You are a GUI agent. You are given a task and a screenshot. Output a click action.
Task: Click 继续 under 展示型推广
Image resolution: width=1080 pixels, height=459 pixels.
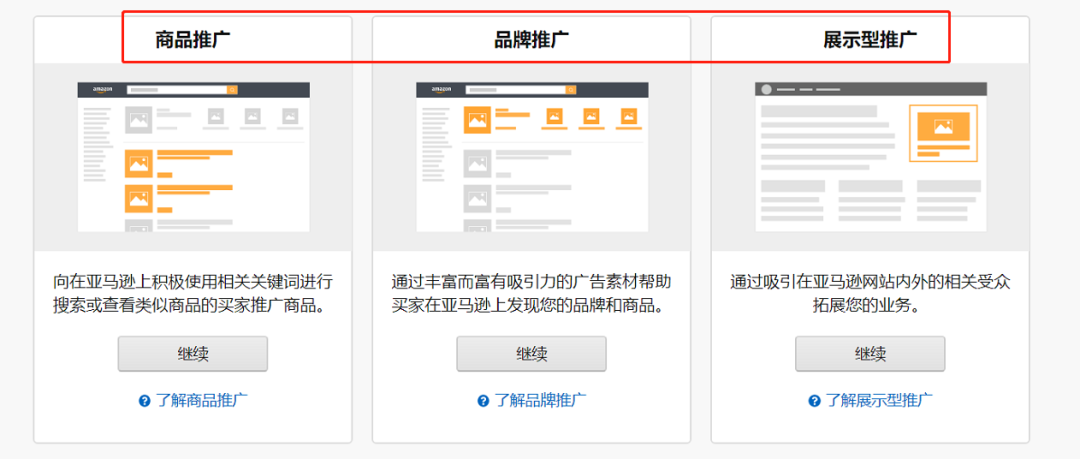coord(871,354)
